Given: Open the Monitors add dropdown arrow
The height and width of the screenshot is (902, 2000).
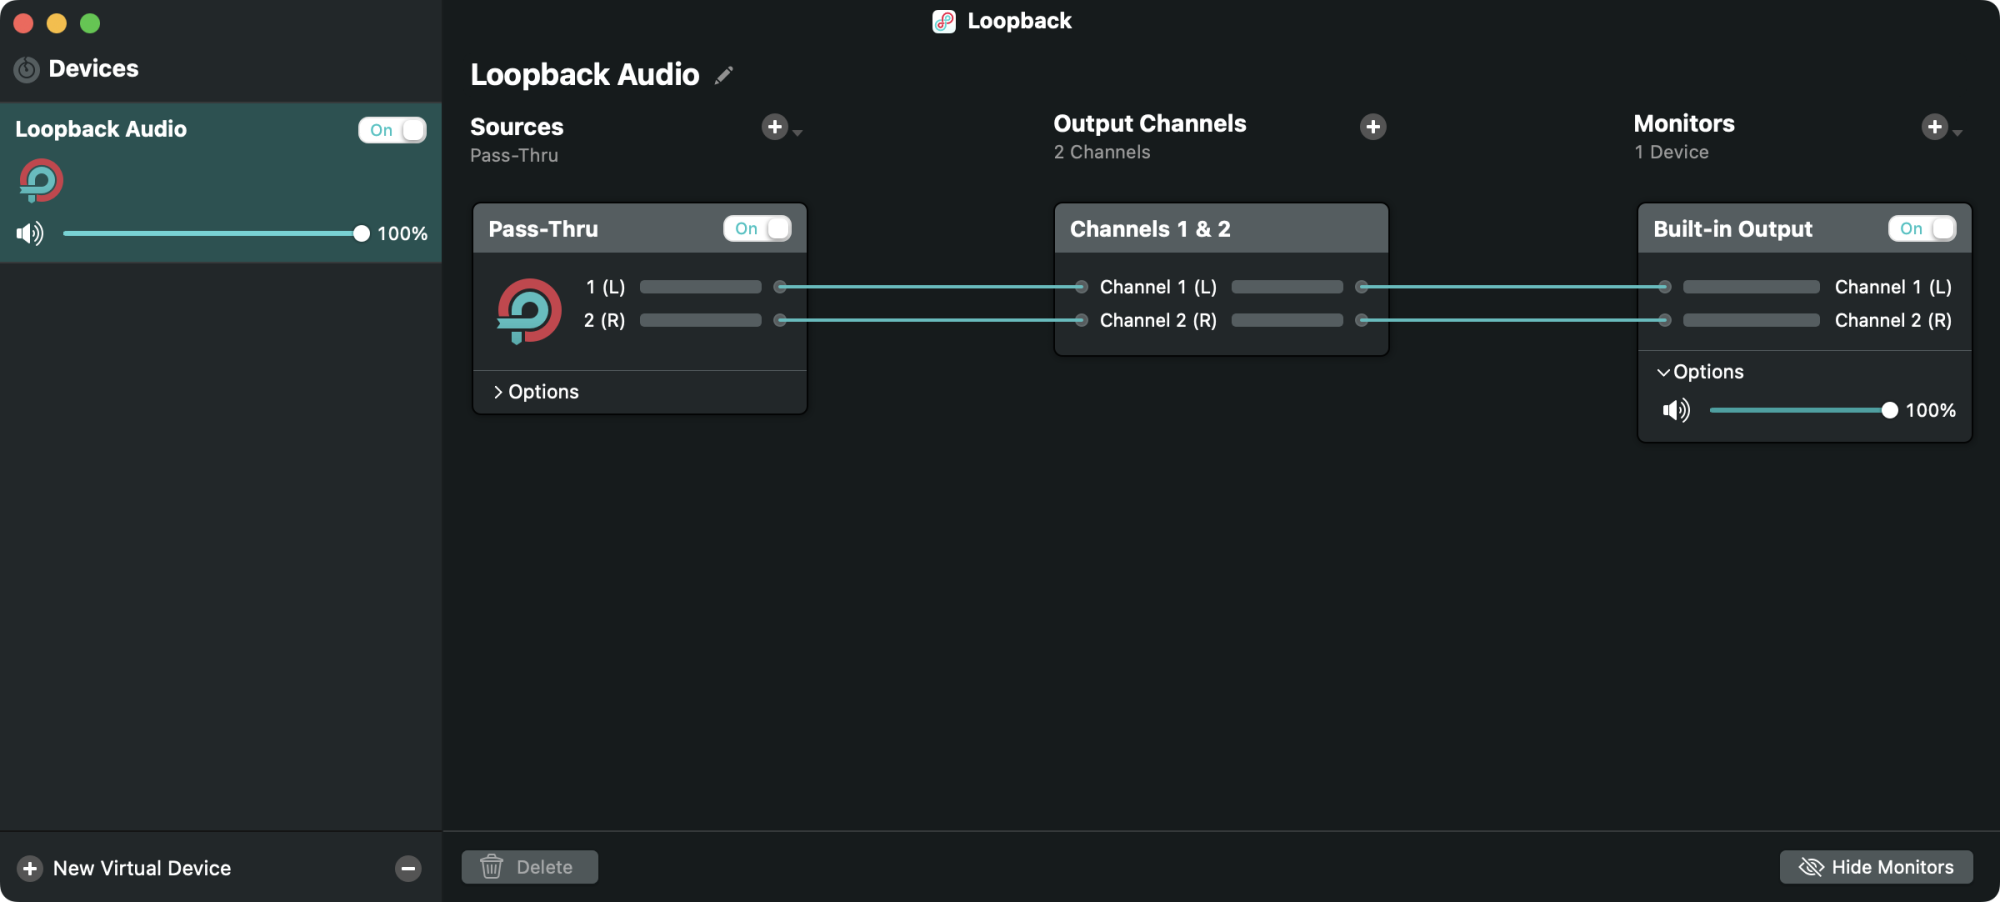Looking at the screenshot, I should pos(1957,132).
